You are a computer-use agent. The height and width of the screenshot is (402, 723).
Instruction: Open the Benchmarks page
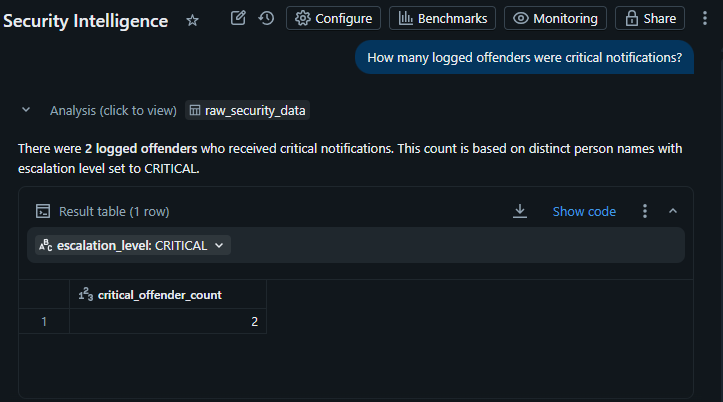click(x=442, y=18)
